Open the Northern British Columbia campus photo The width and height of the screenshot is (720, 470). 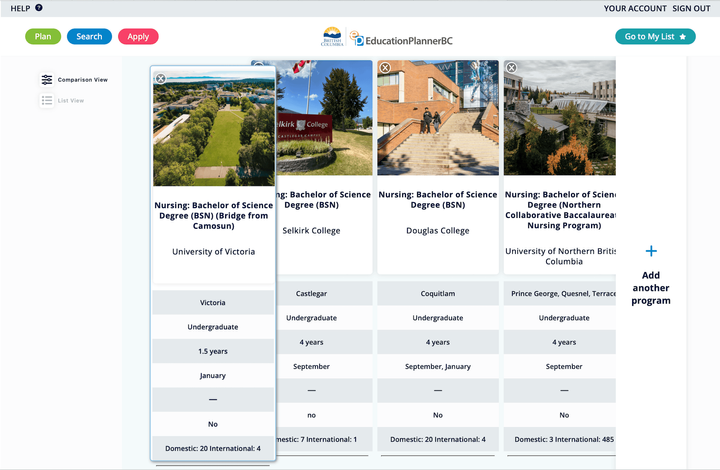click(560, 118)
